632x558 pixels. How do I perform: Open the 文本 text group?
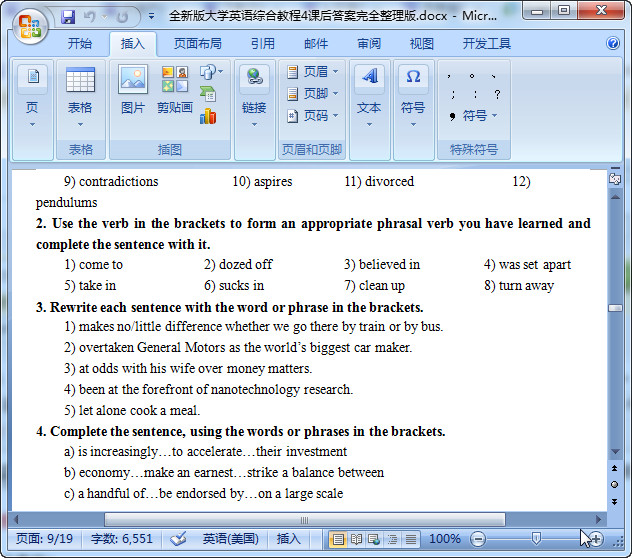pos(369,97)
